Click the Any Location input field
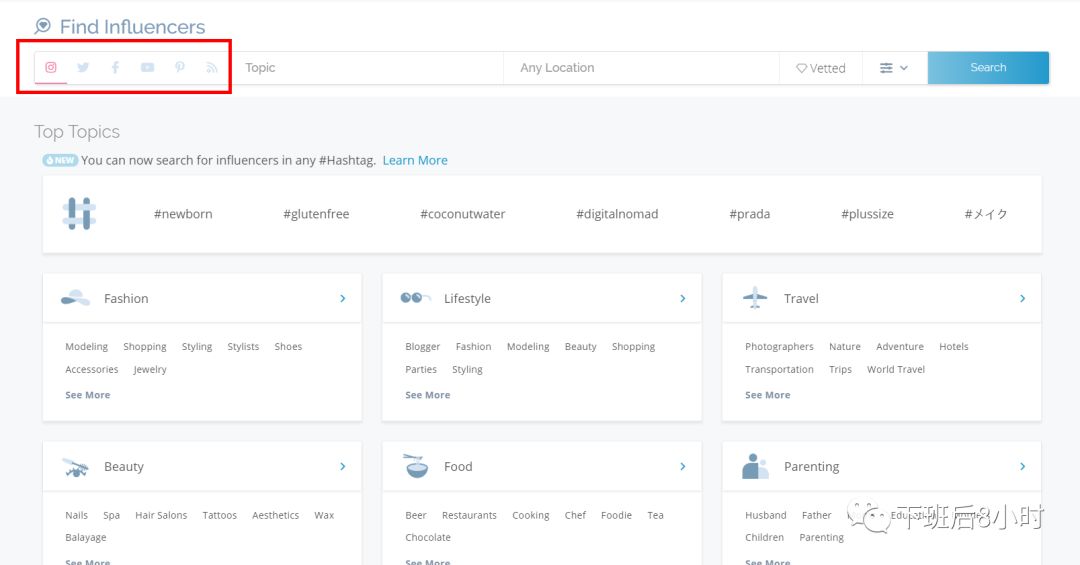The width and height of the screenshot is (1080, 565). (640, 68)
